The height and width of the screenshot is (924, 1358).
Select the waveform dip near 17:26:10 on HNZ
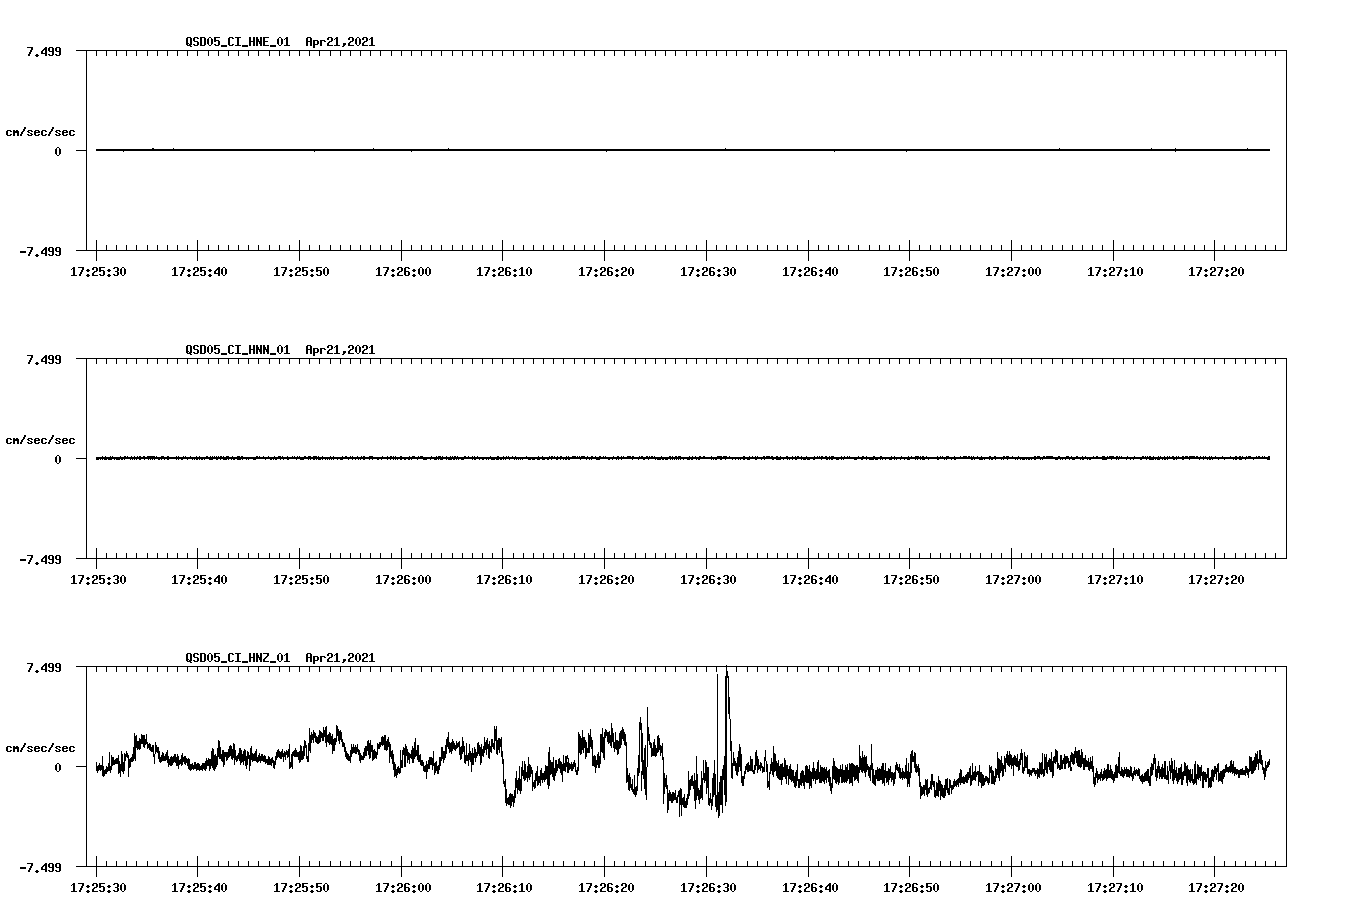coord(512,800)
